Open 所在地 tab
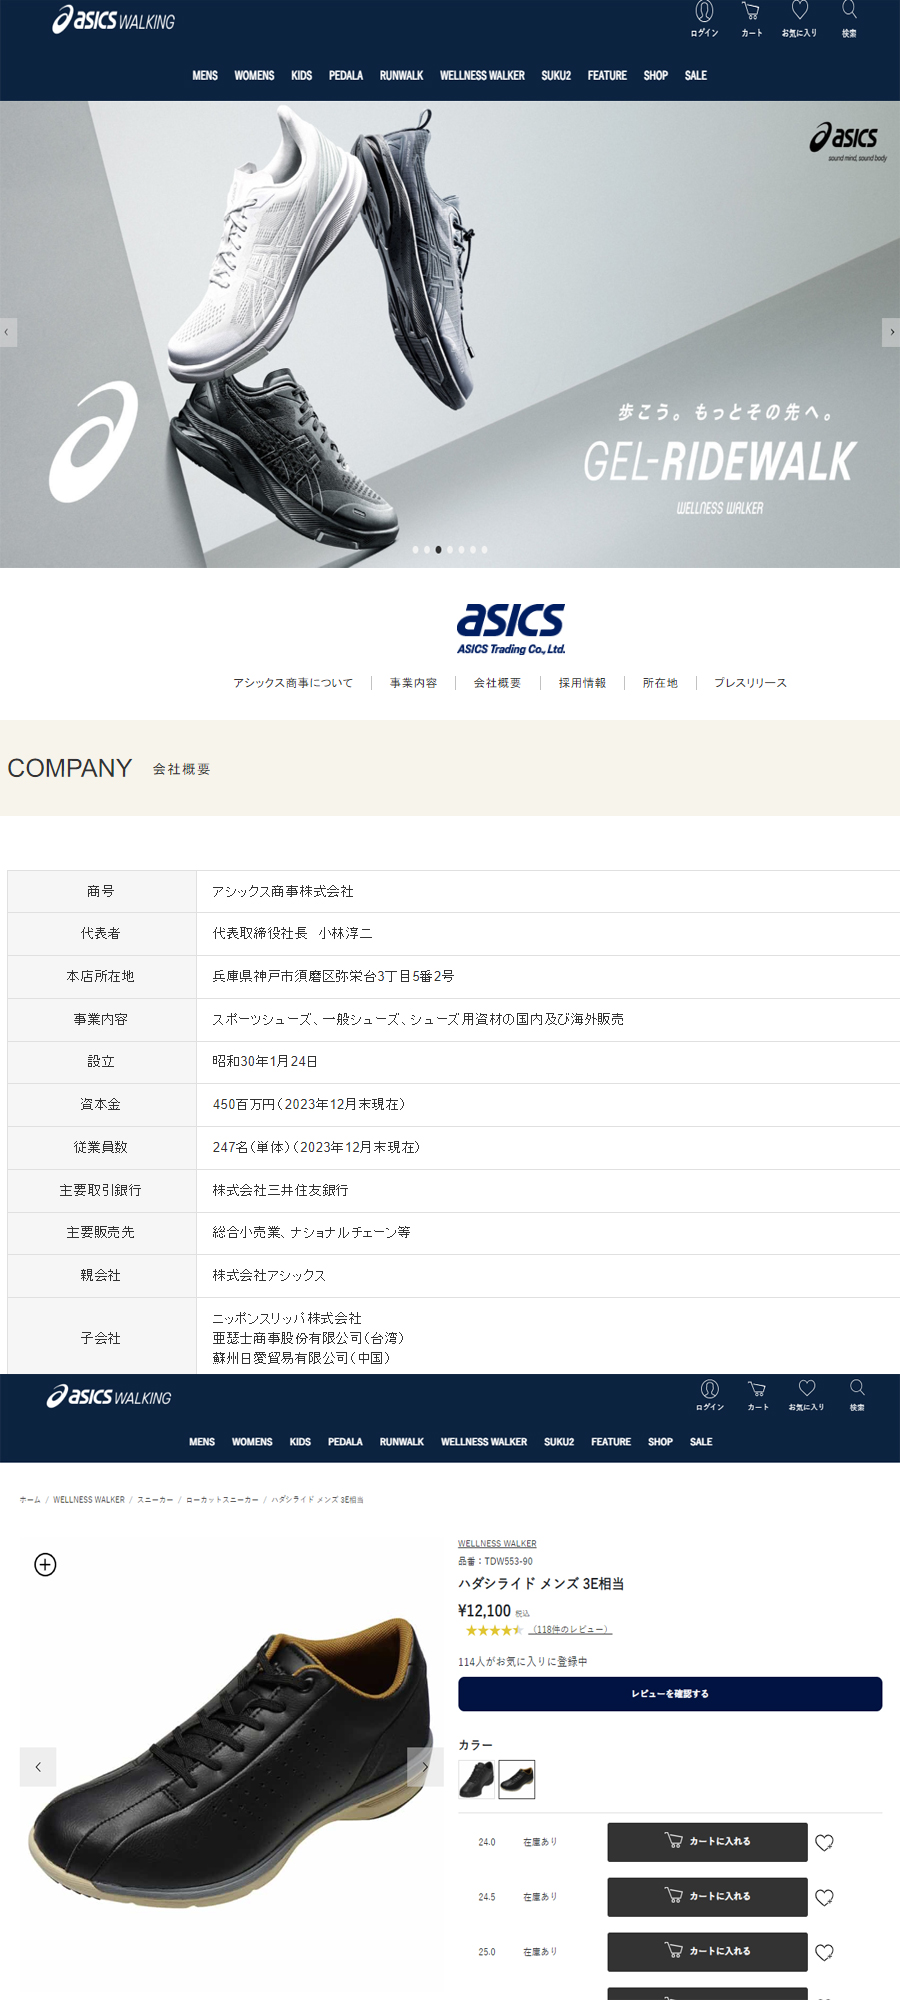The image size is (900, 2000). tap(660, 683)
